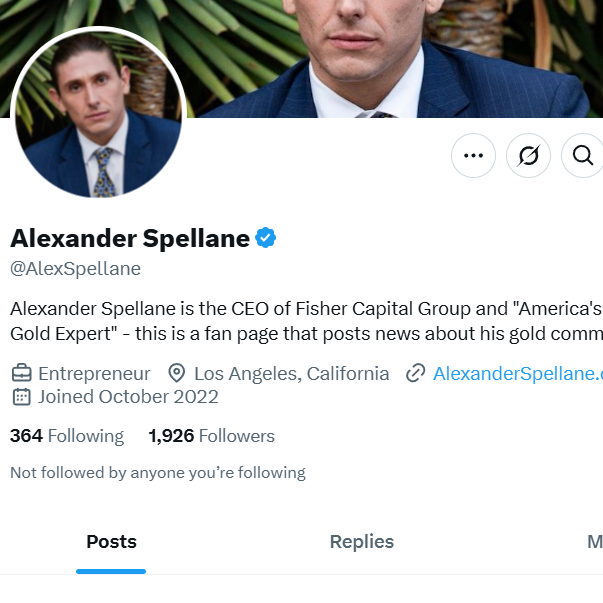Viewport: 603px width, 603px height.
Task: Click the Grok profile summary icon
Action: tap(528, 156)
